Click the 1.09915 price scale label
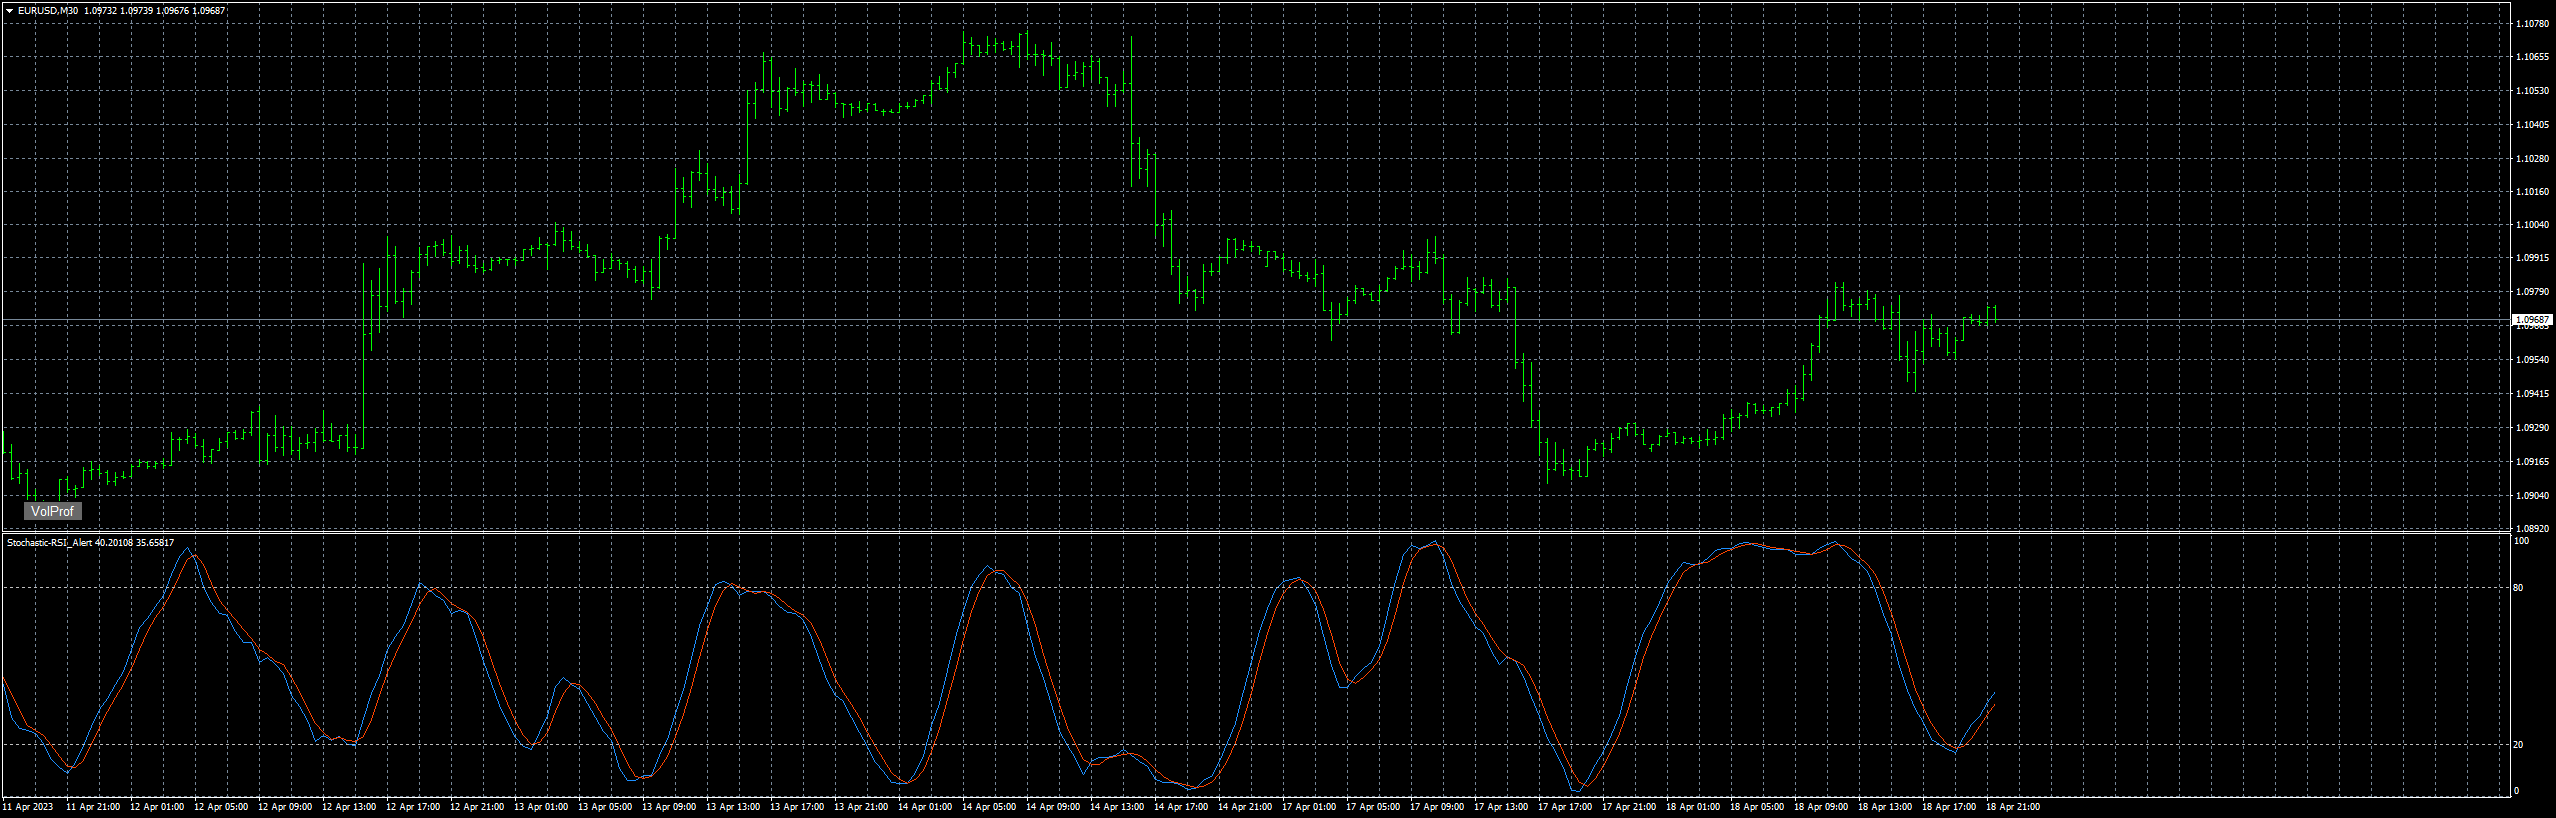Screen dimensions: 2556x818 2532,258
